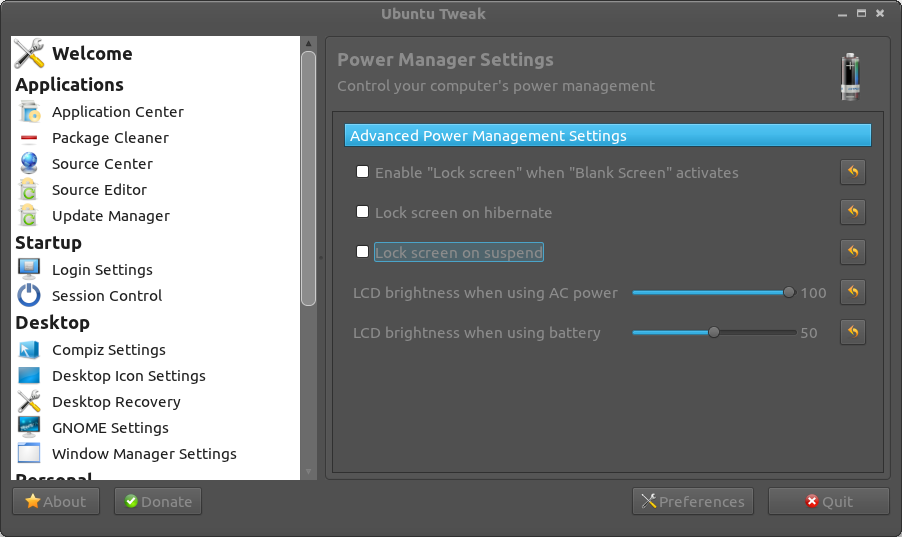Click the Desktop category heading
Viewport: 902px width, 537px height.
pos(52,323)
